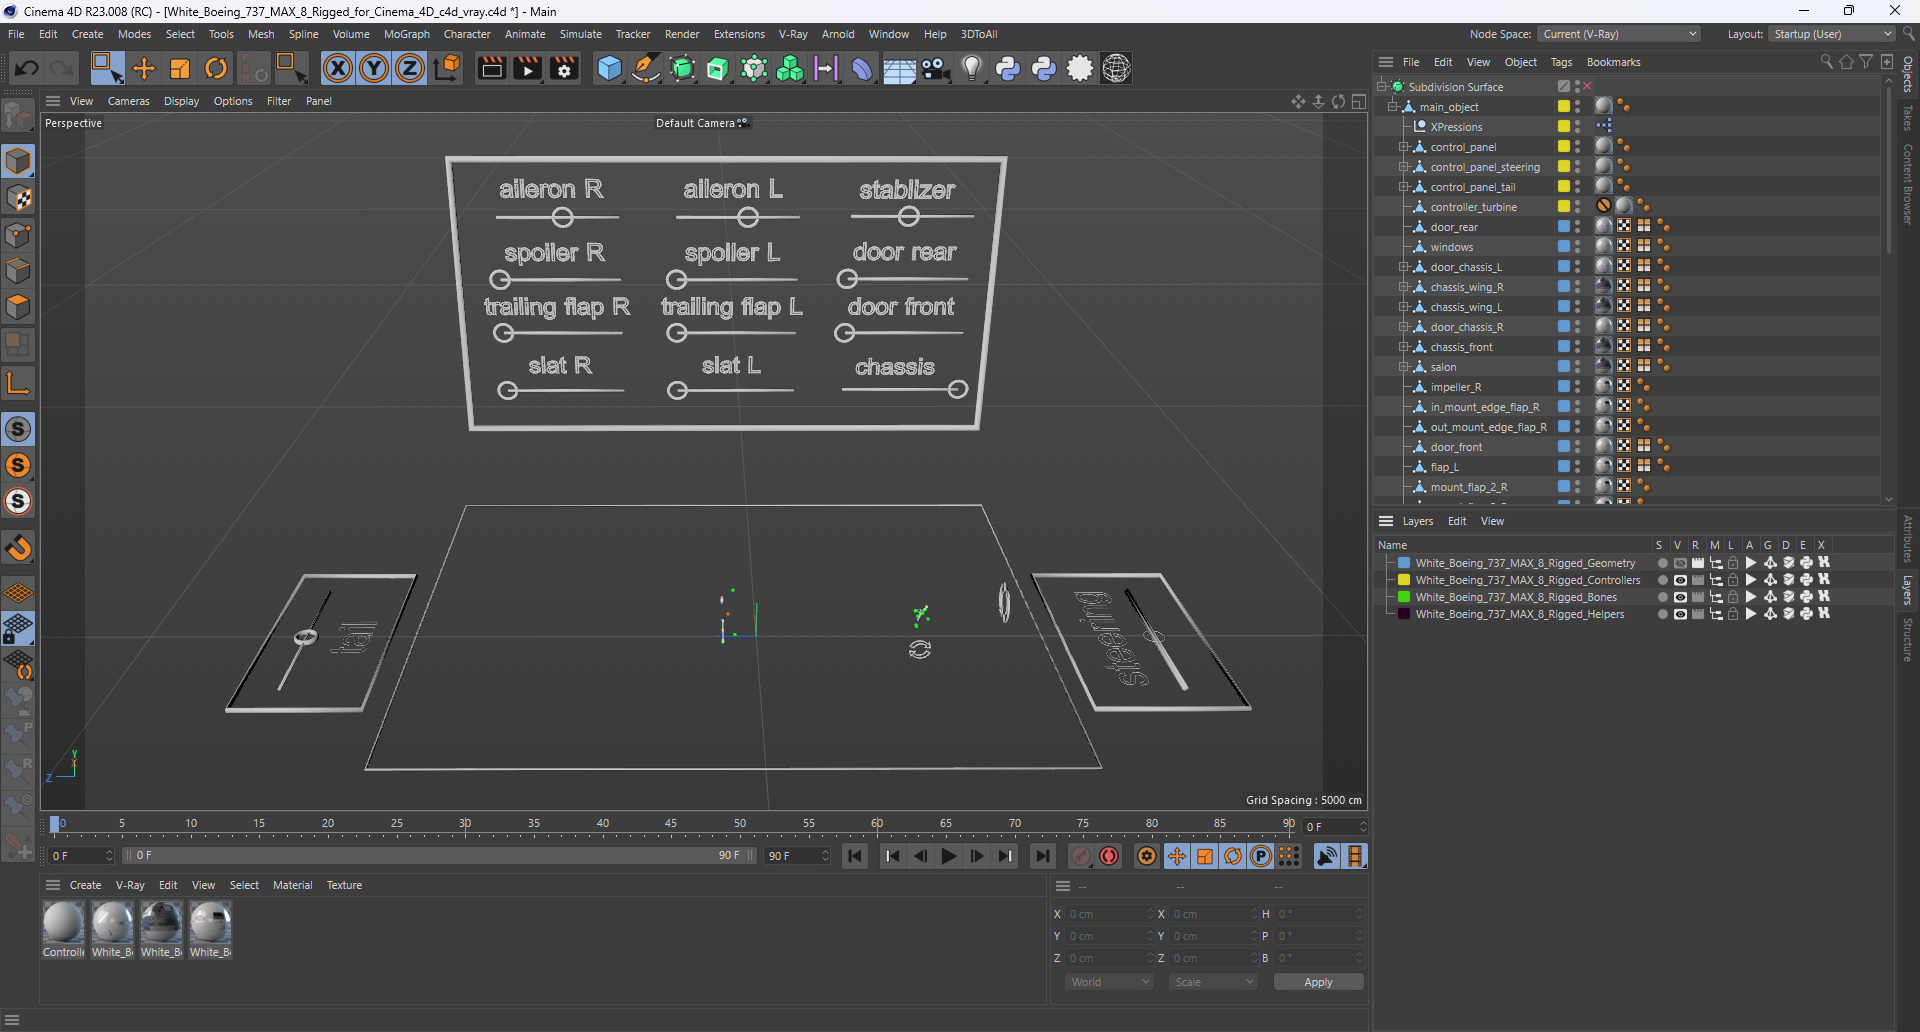Add a Light object
This screenshot has height=1032, width=1920.
click(971, 68)
